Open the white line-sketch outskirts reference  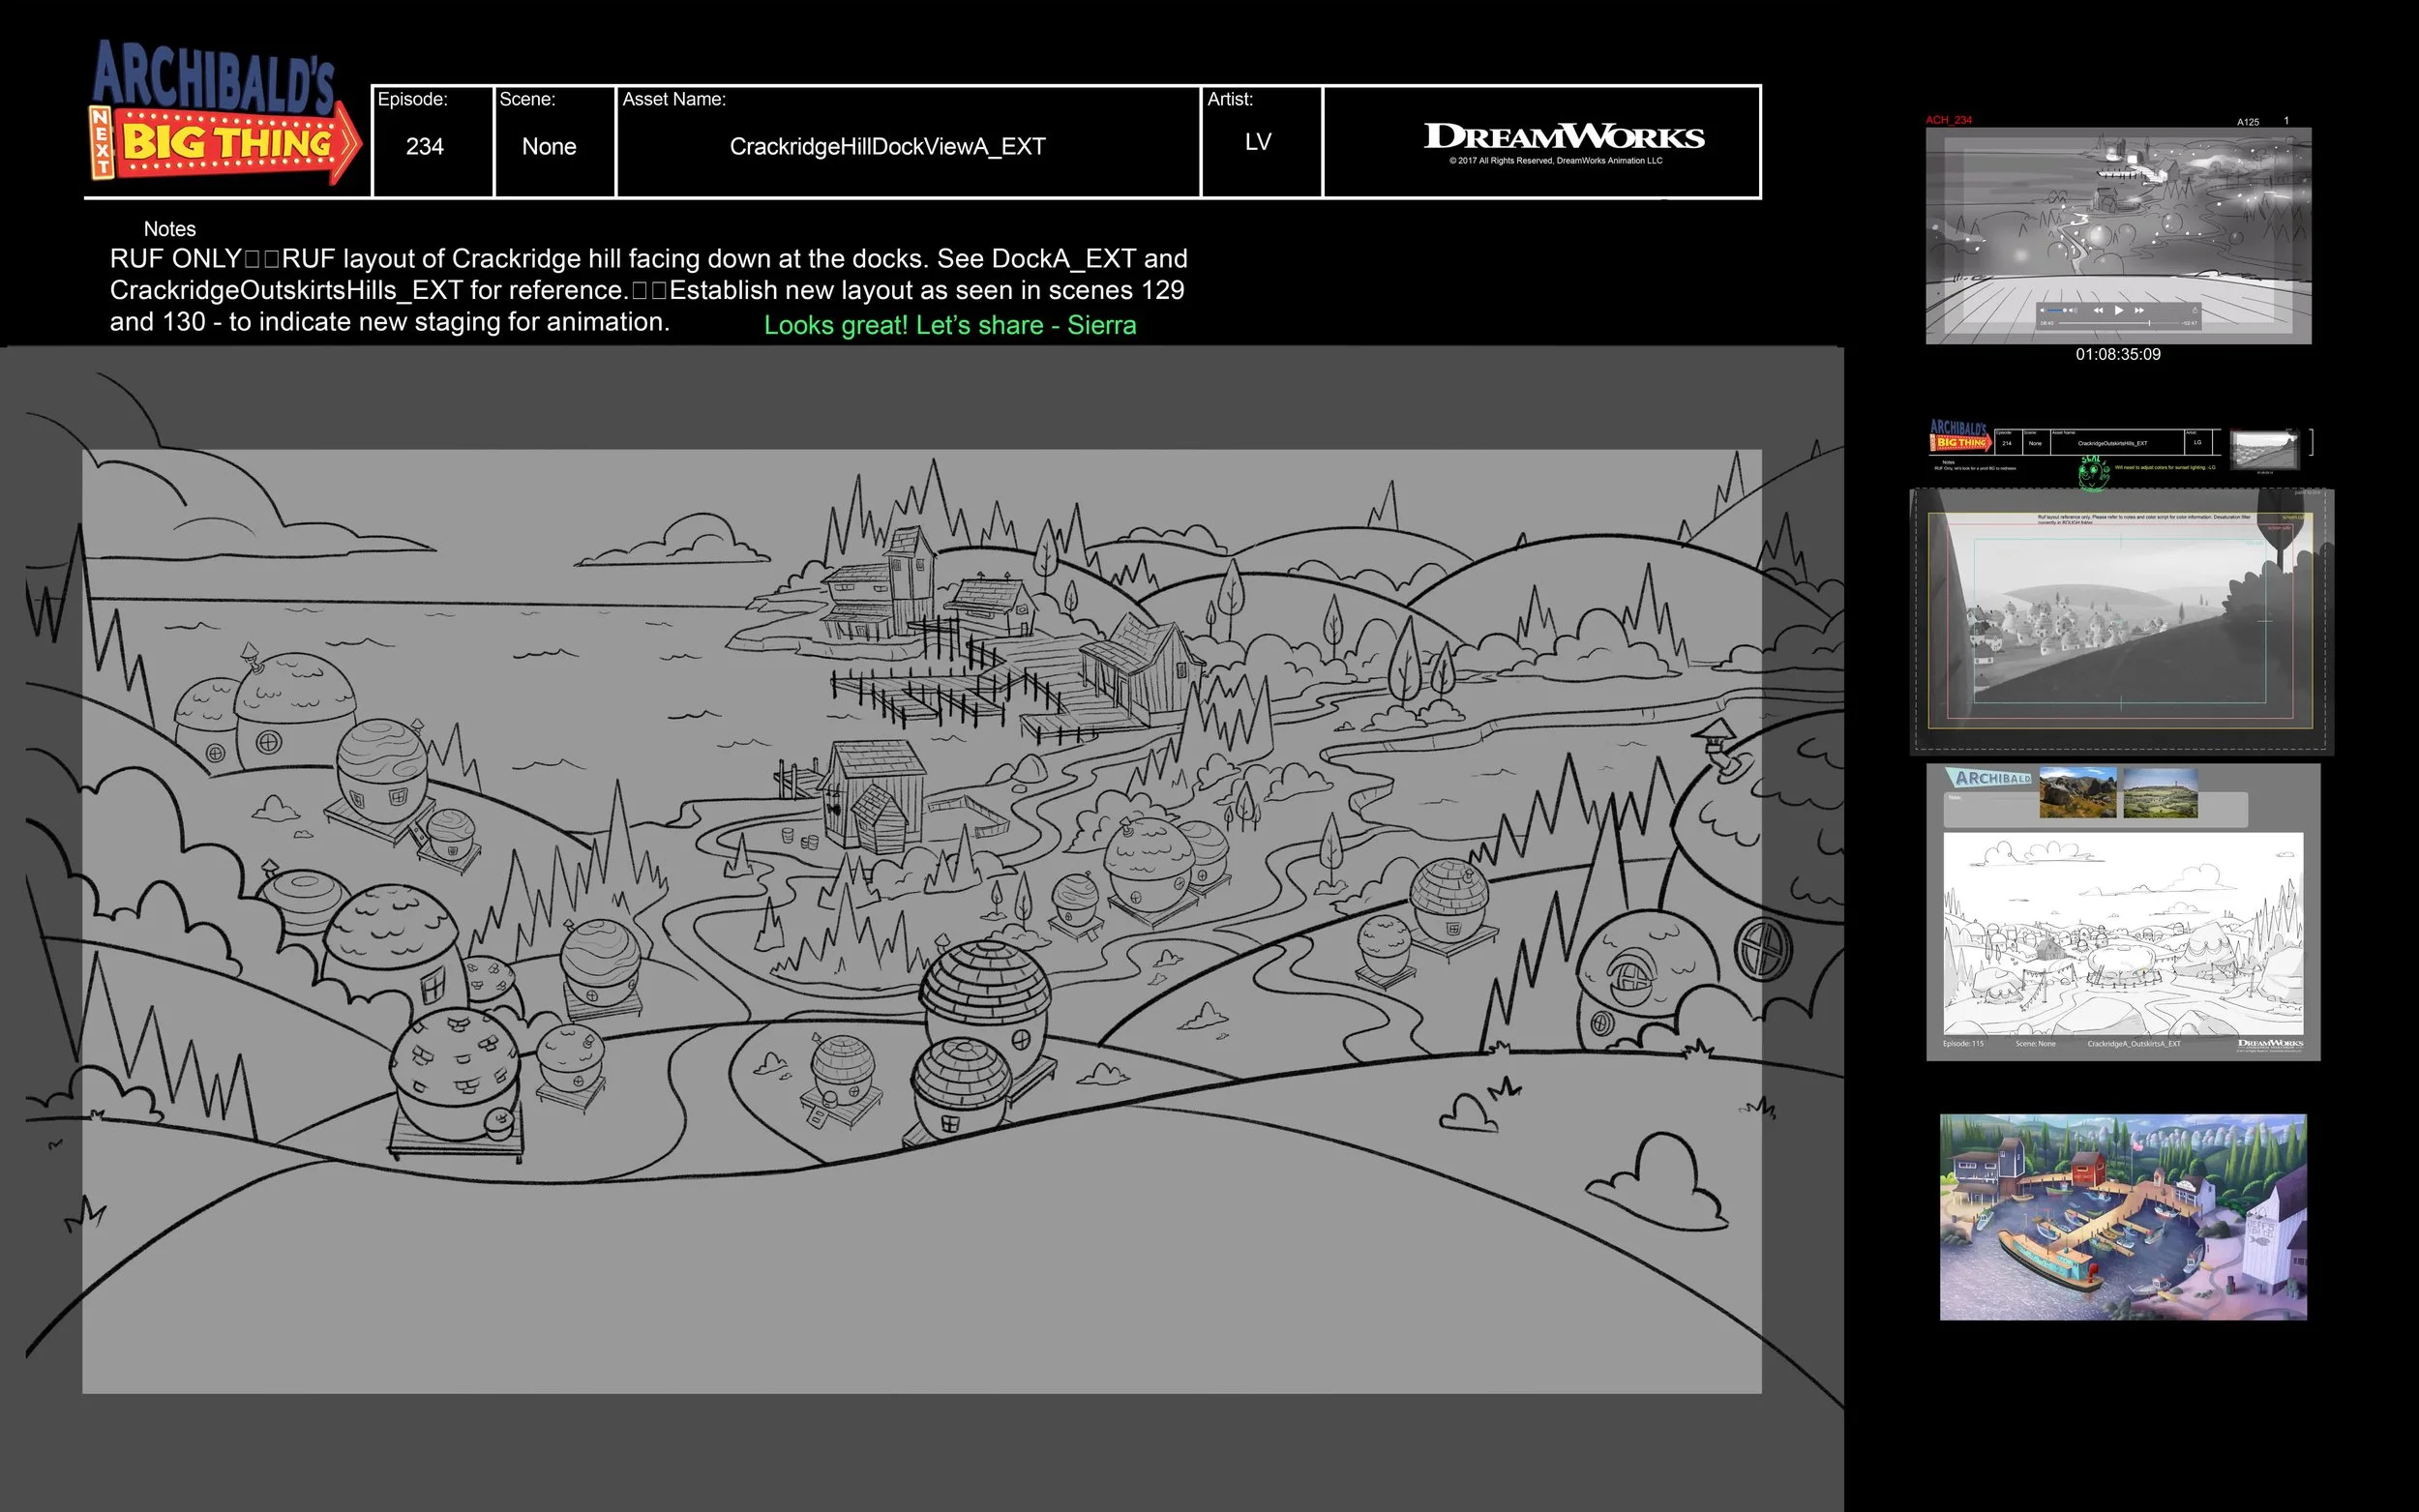pyautogui.click(x=2123, y=933)
